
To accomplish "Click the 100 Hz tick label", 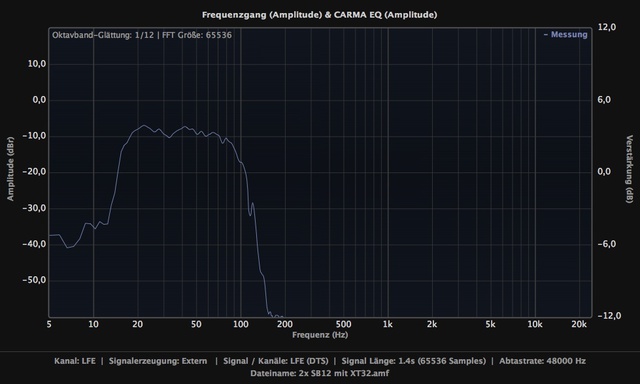I will pyautogui.click(x=240, y=324).
